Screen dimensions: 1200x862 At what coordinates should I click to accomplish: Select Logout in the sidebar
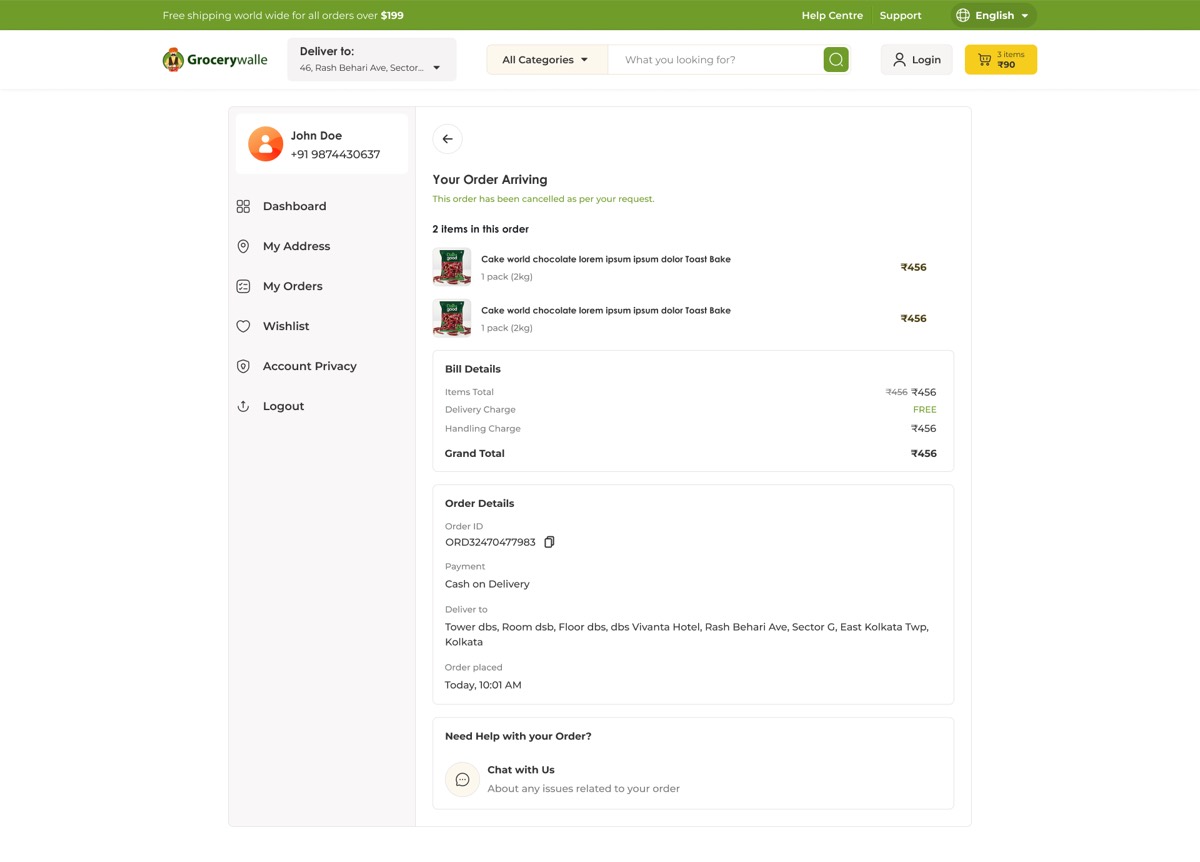pos(283,406)
